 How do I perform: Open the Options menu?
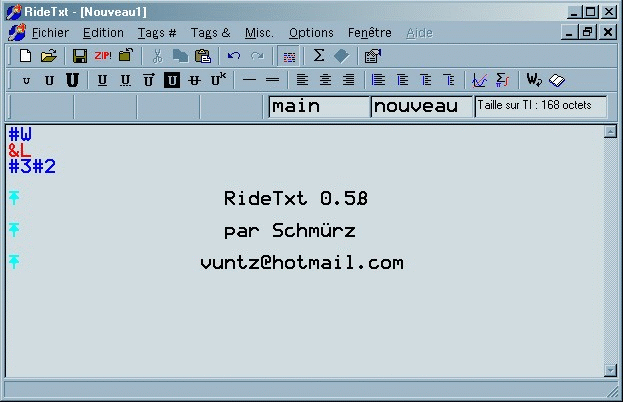pyautogui.click(x=311, y=33)
